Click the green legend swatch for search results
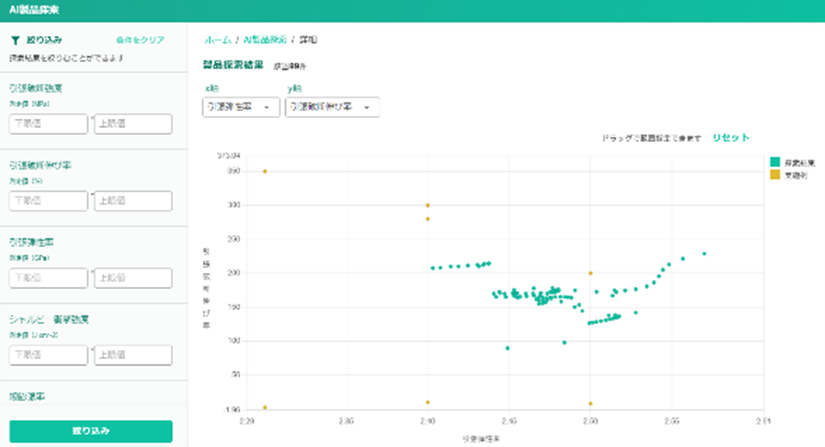The width and height of the screenshot is (825, 447). (x=775, y=161)
